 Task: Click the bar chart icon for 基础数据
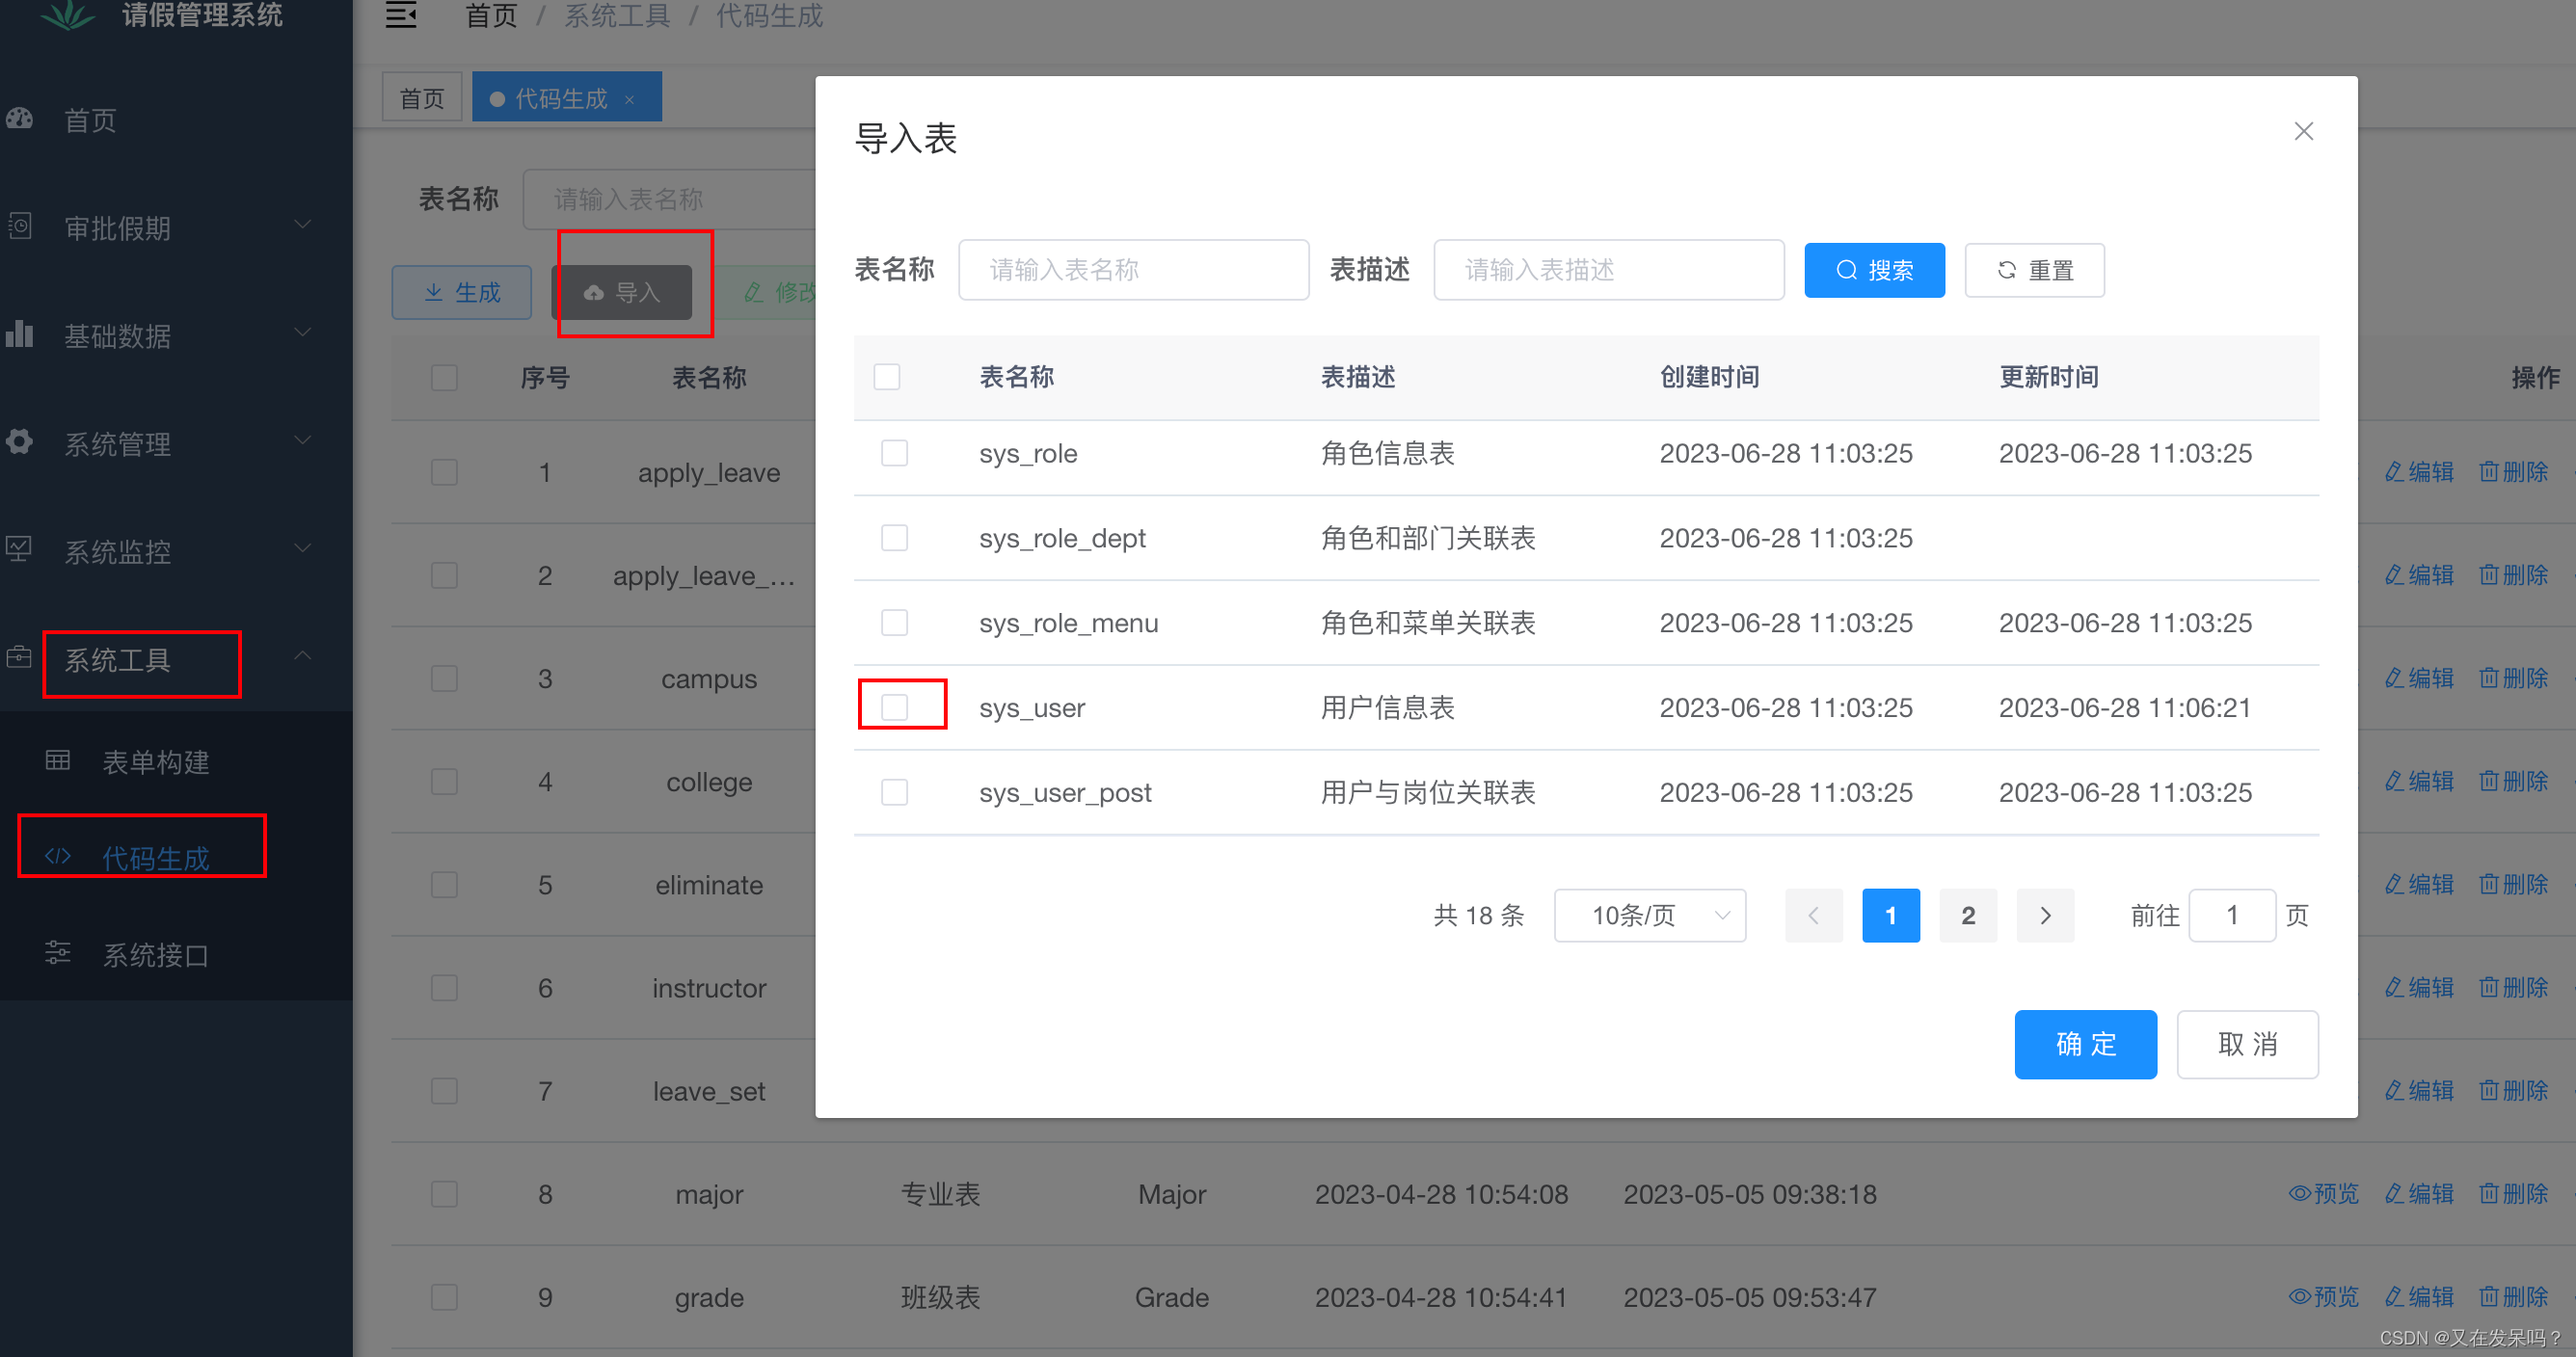pos(20,334)
